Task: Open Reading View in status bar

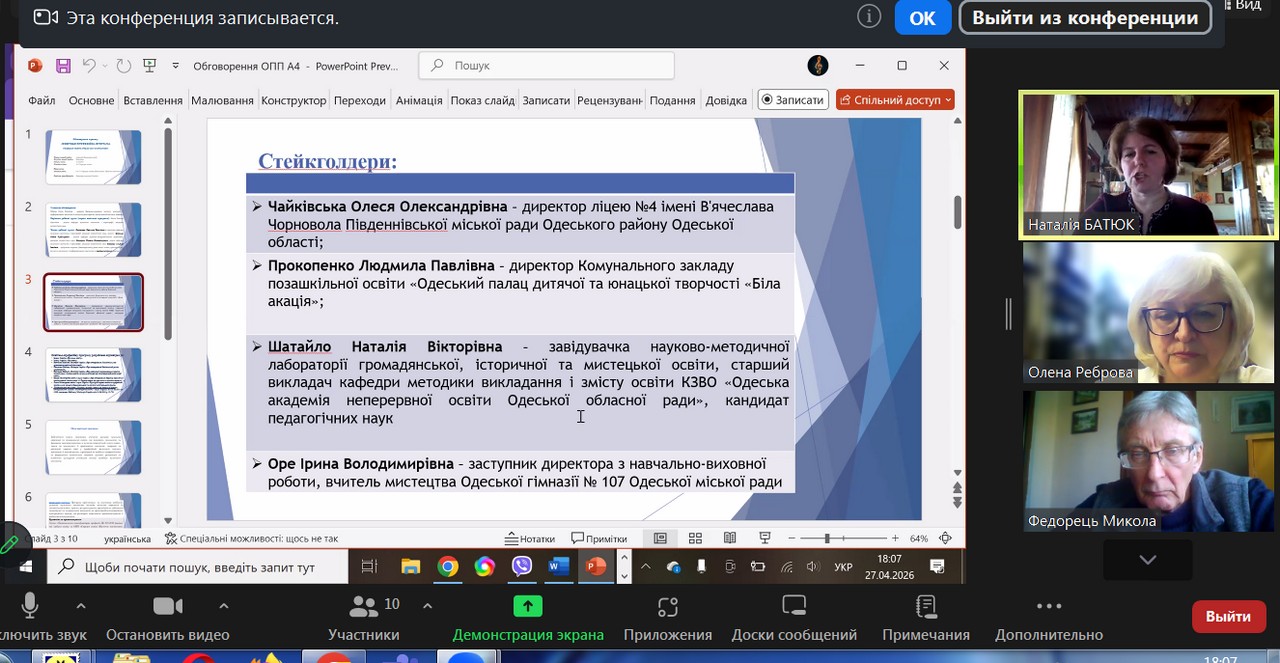Action: click(730, 538)
